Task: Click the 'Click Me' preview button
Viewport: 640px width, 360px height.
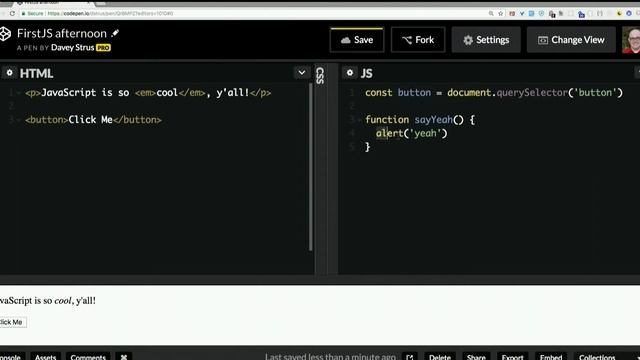Action: pos(12,322)
